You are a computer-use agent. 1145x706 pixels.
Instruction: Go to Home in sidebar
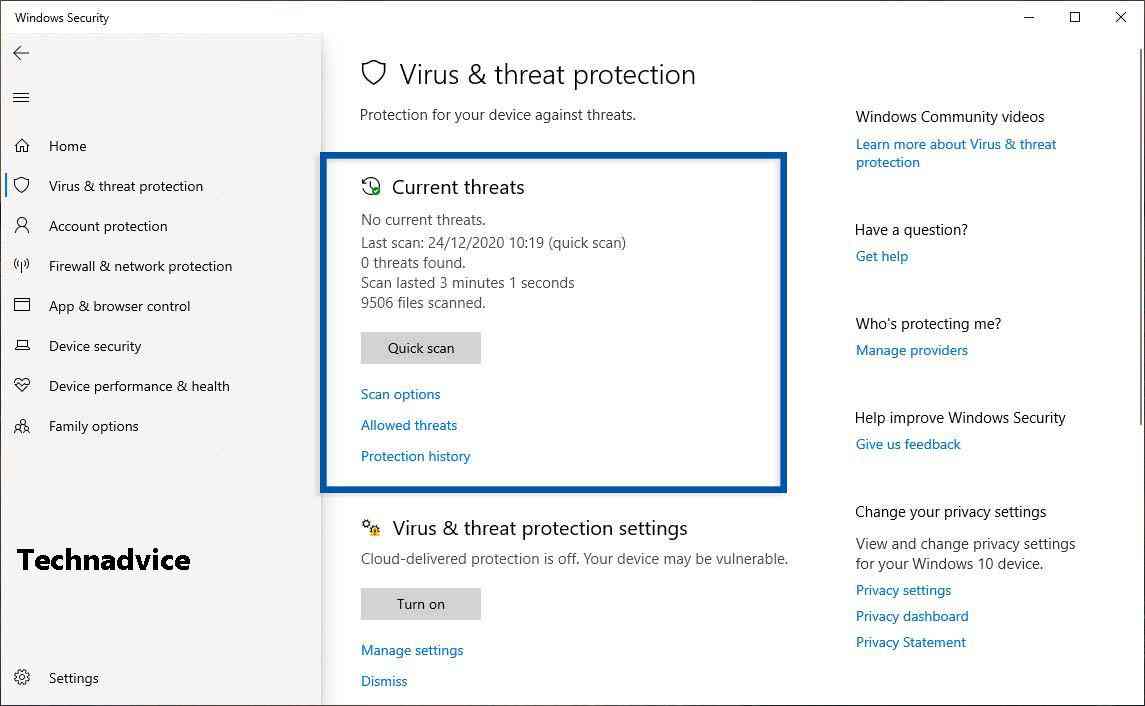click(67, 146)
